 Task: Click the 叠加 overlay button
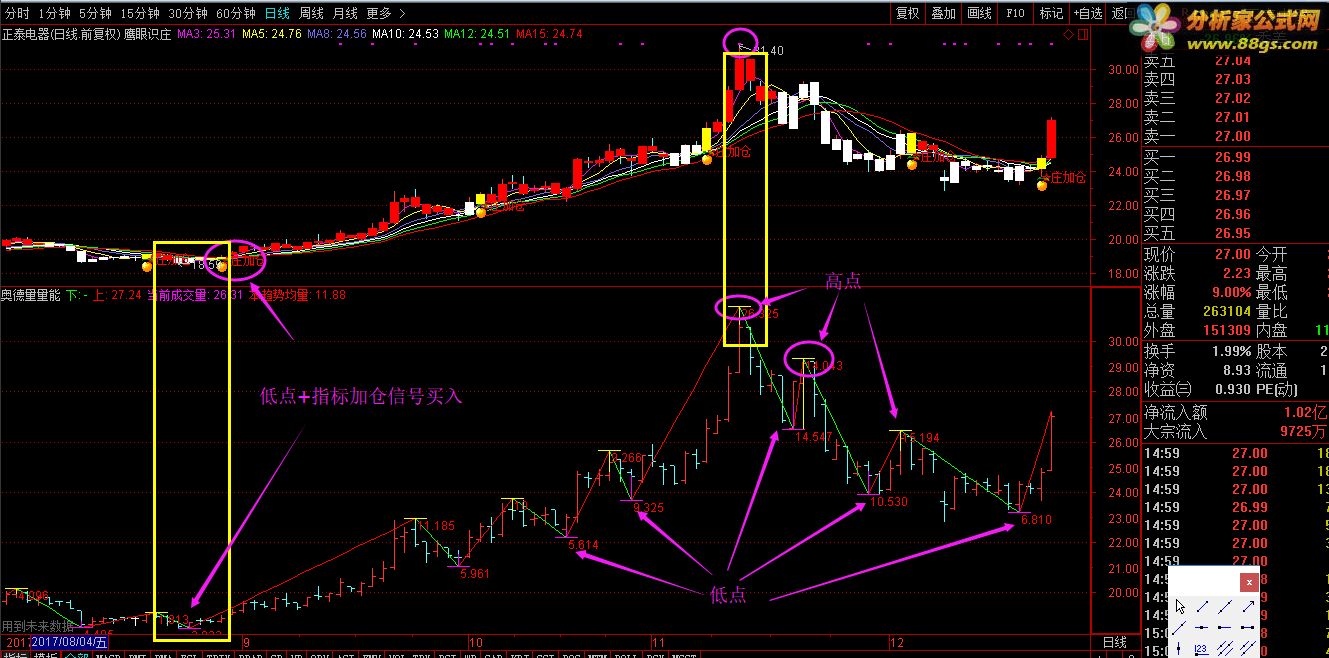click(x=943, y=13)
